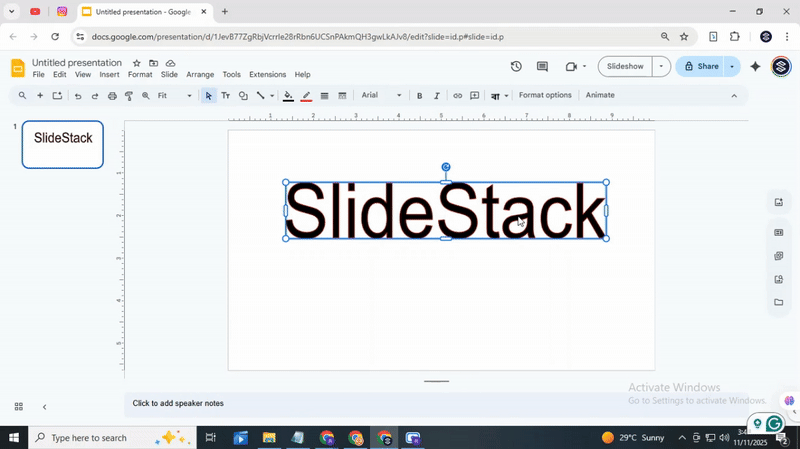The height and width of the screenshot is (449, 800).
Task: Click the Insert link icon
Action: (457, 96)
